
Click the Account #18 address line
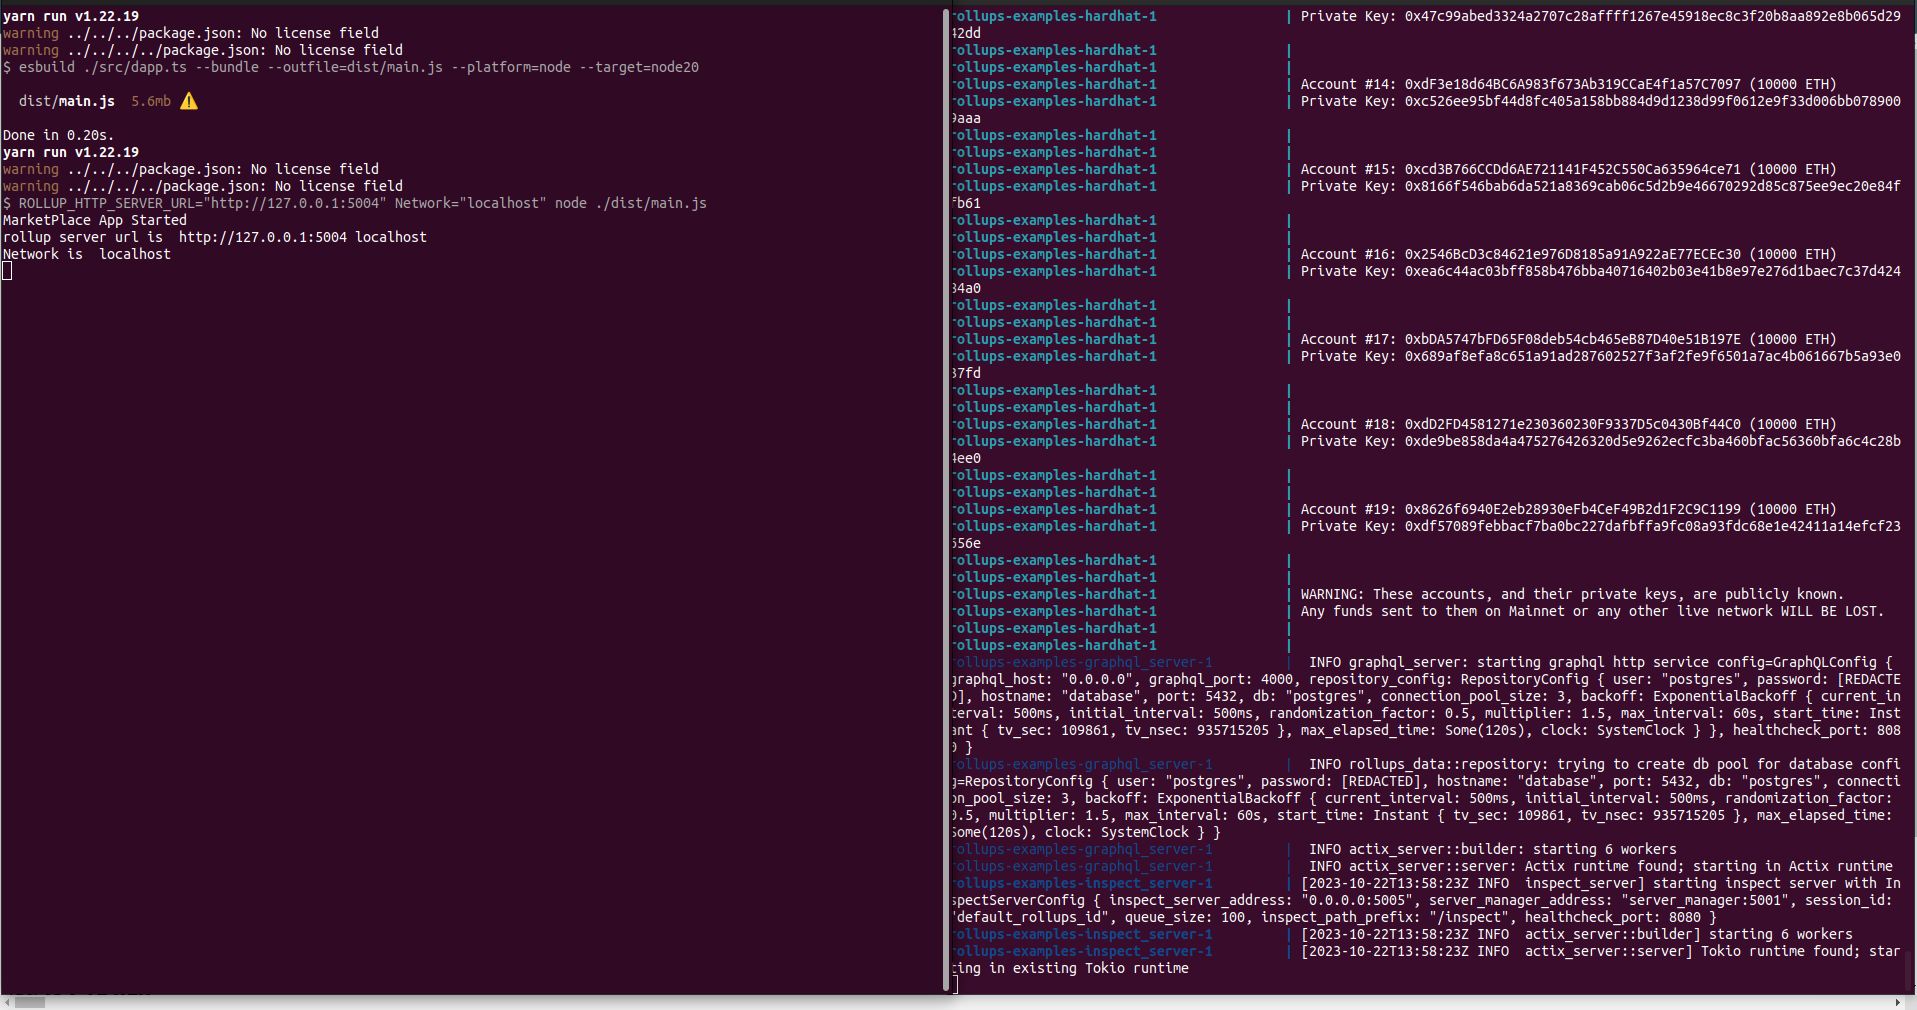tap(1568, 424)
